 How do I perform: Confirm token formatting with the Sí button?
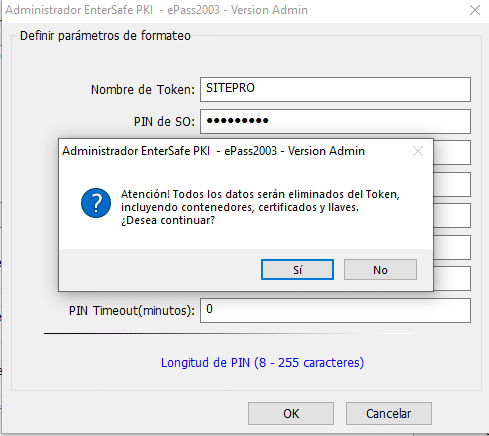(x=297, y=269)
